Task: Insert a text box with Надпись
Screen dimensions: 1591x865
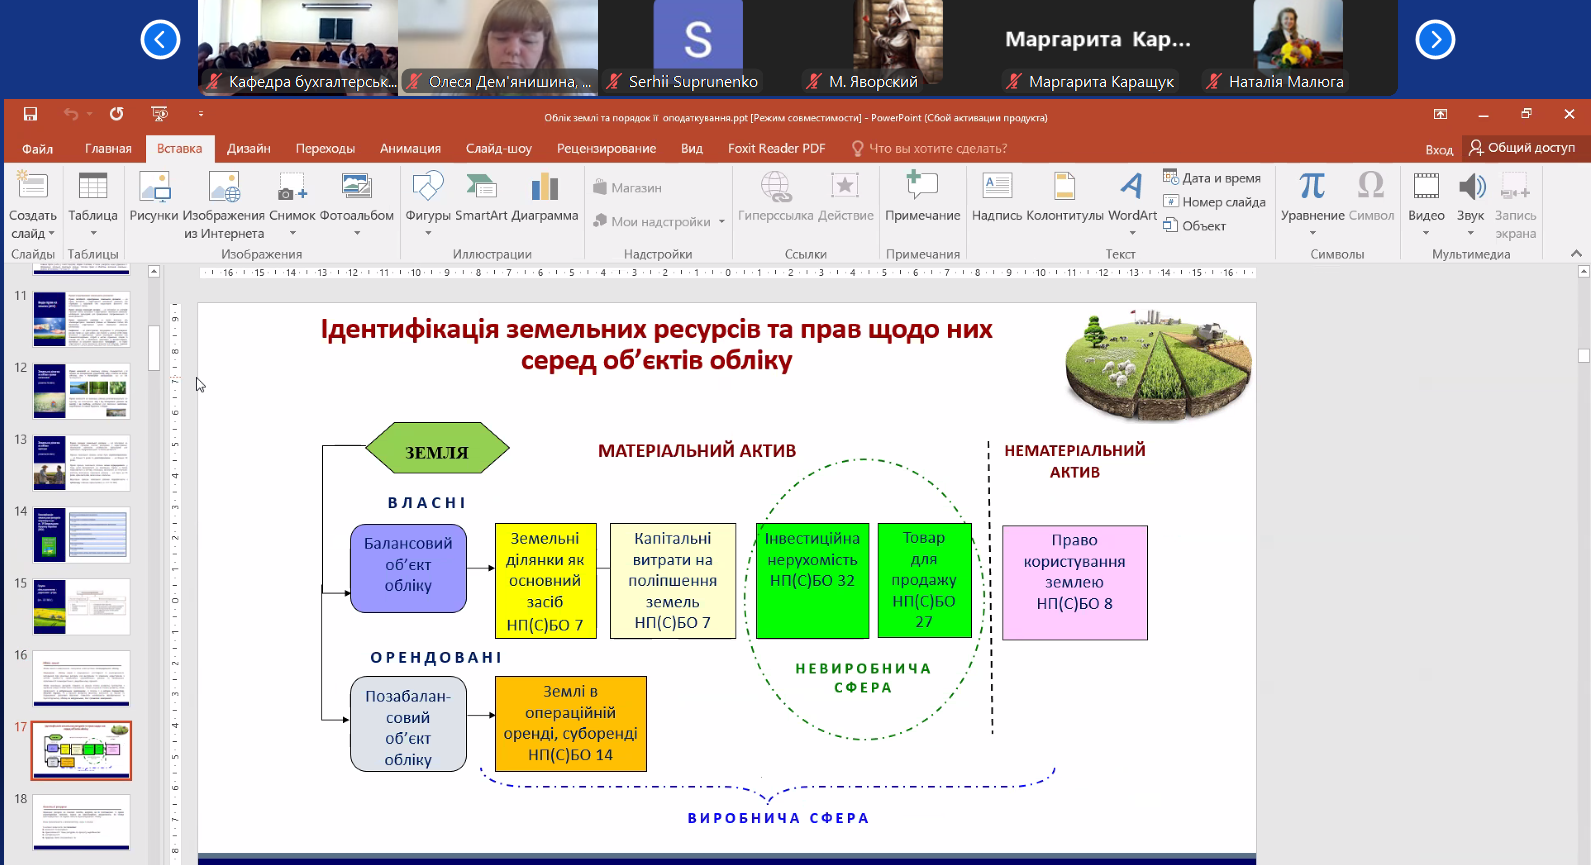Action: point(997,188)
